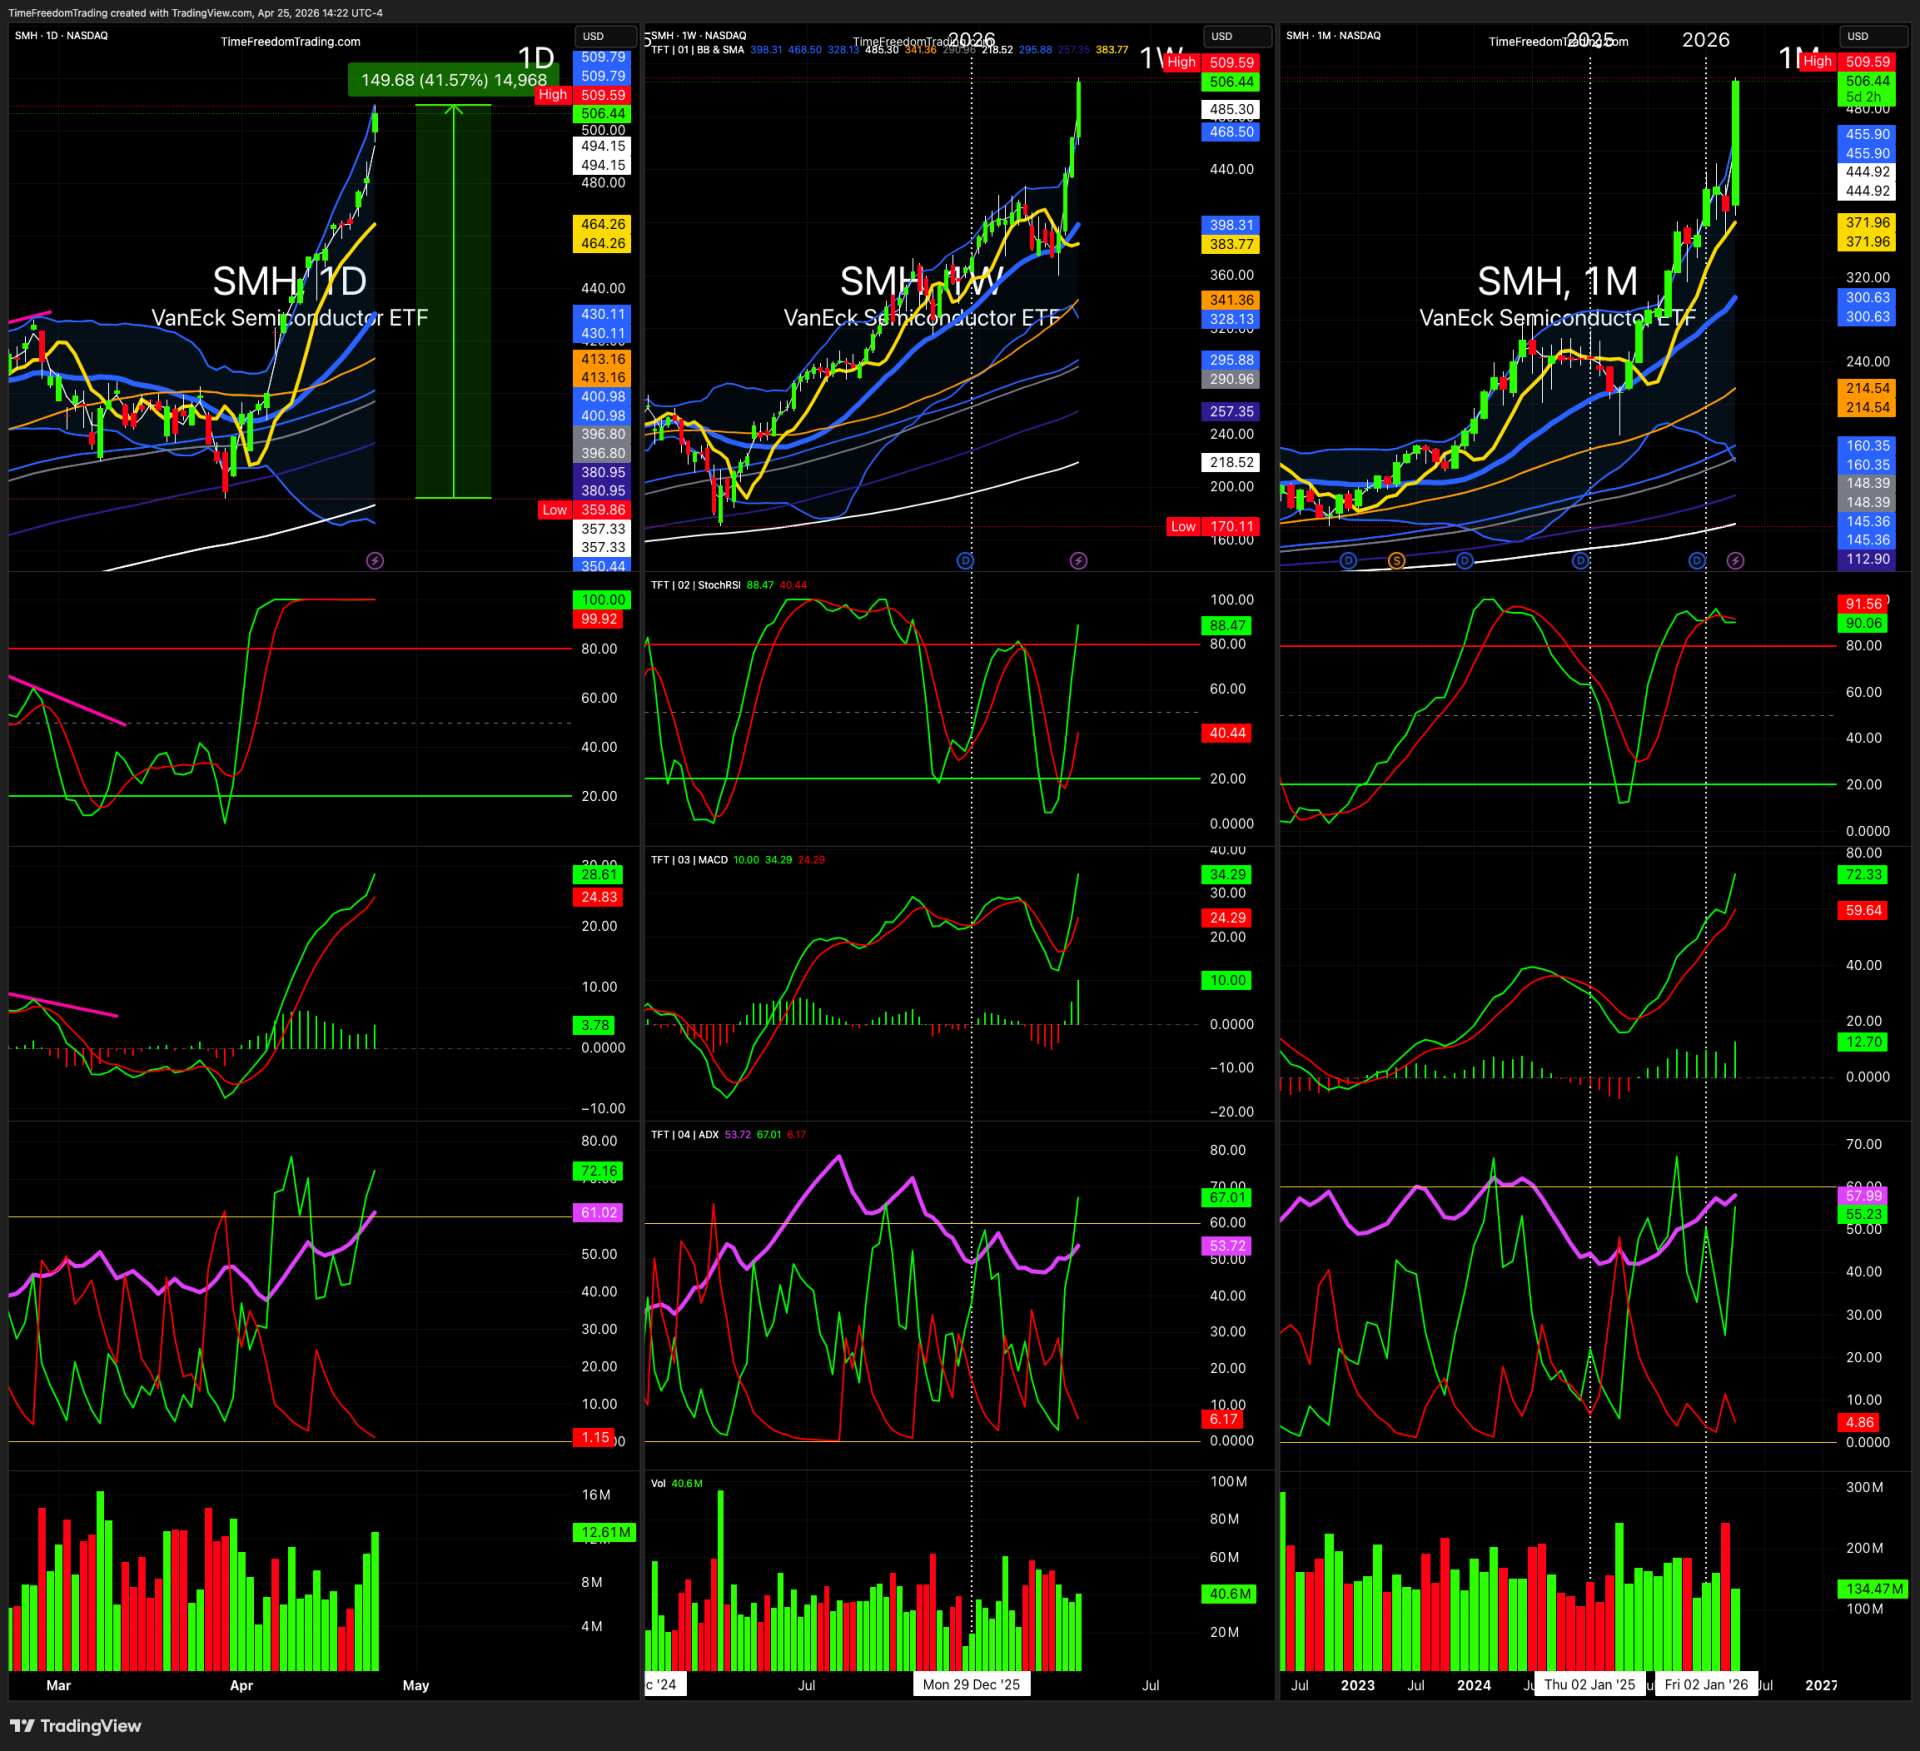Click the purple lightning event icon on monthly chart

(1735, 561)
